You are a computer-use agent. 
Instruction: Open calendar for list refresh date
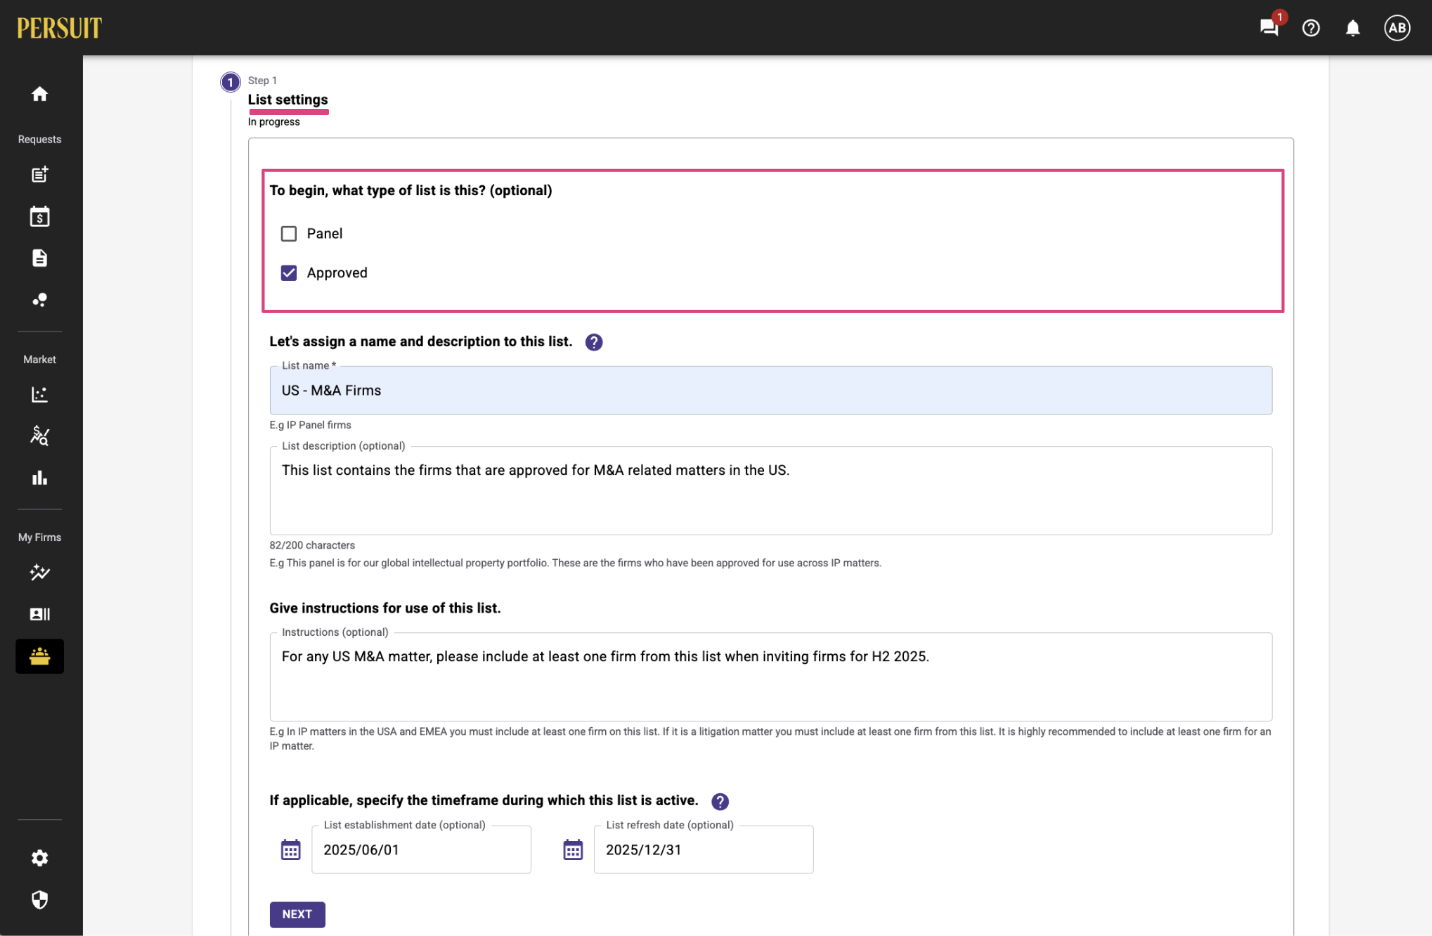[573, 850]
